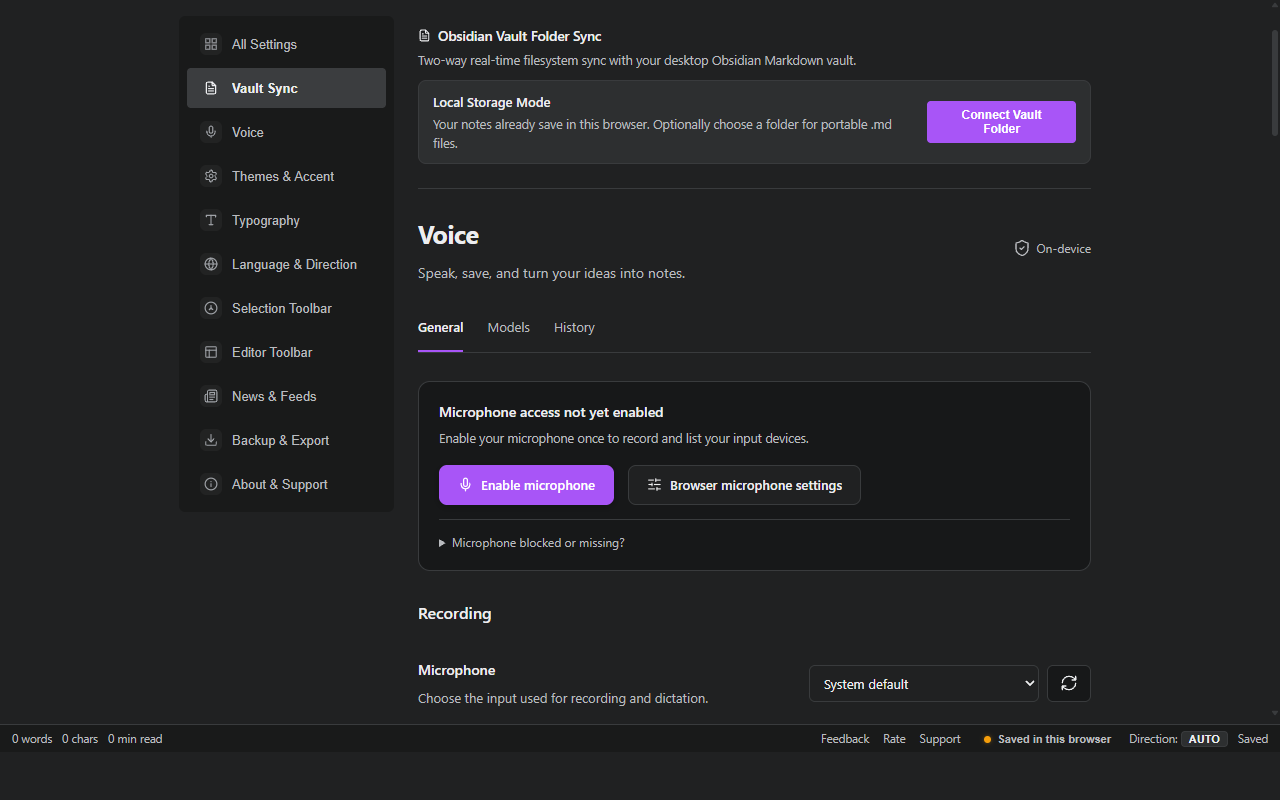Open the Feedback link in status bar
Viewport: 1280px width, 800px height.
(x=845, y=739)
